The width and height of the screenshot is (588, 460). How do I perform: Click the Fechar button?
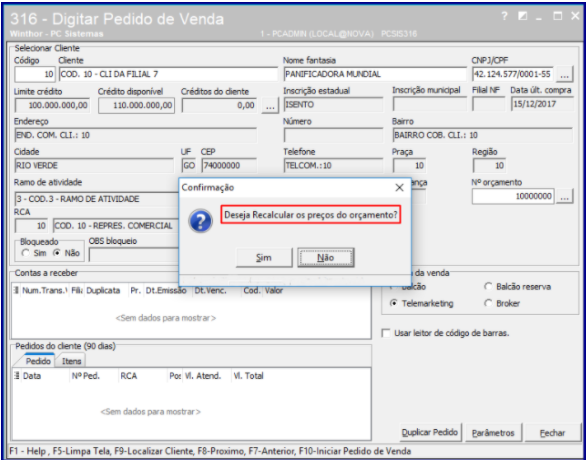[x=552, y=433]
